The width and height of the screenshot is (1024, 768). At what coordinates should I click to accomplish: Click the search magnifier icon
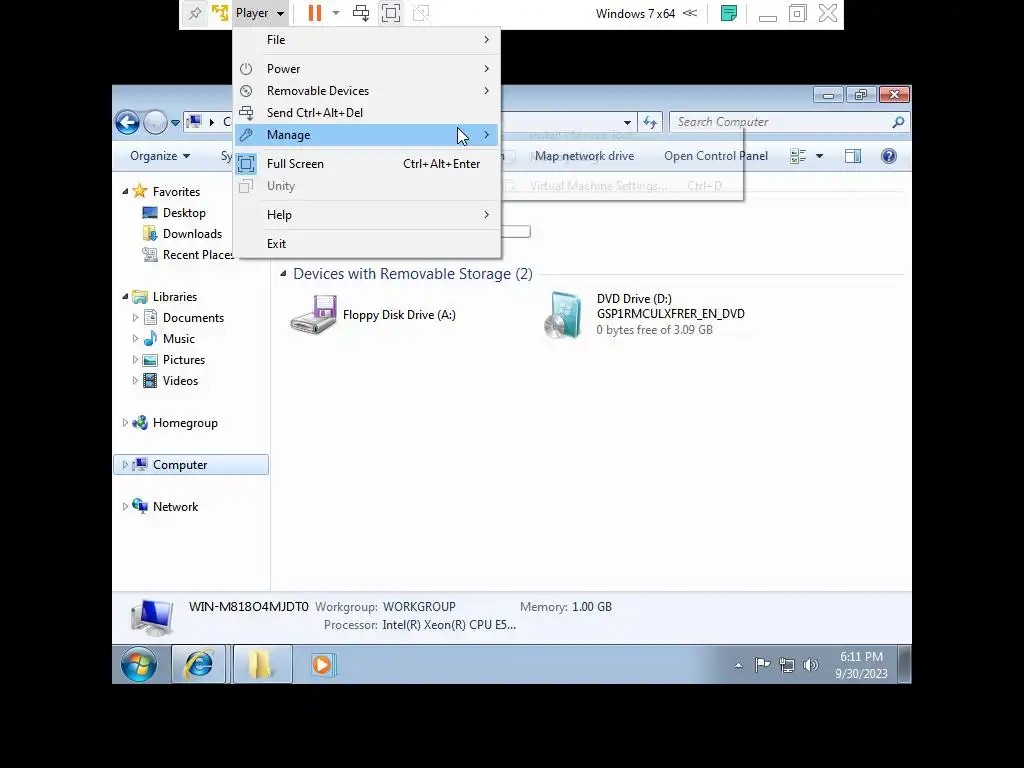899,122
